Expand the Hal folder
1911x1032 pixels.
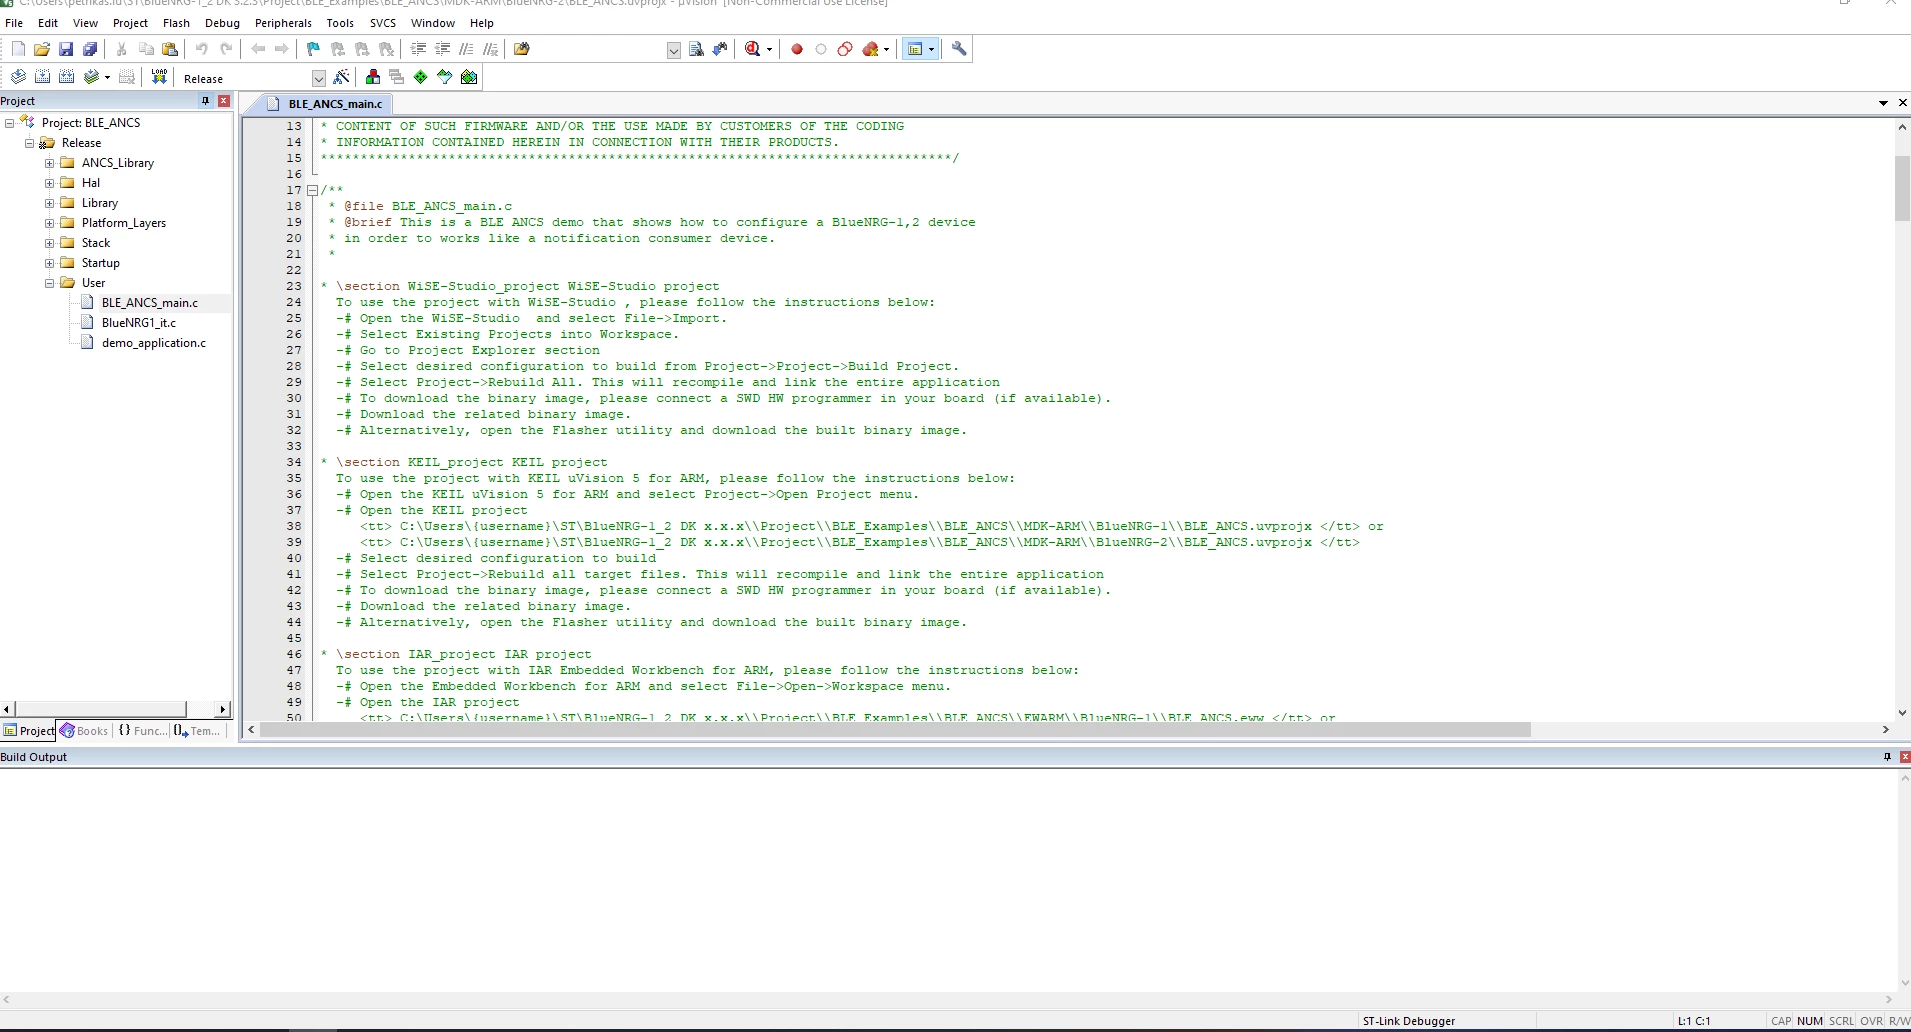click(49, 183)
